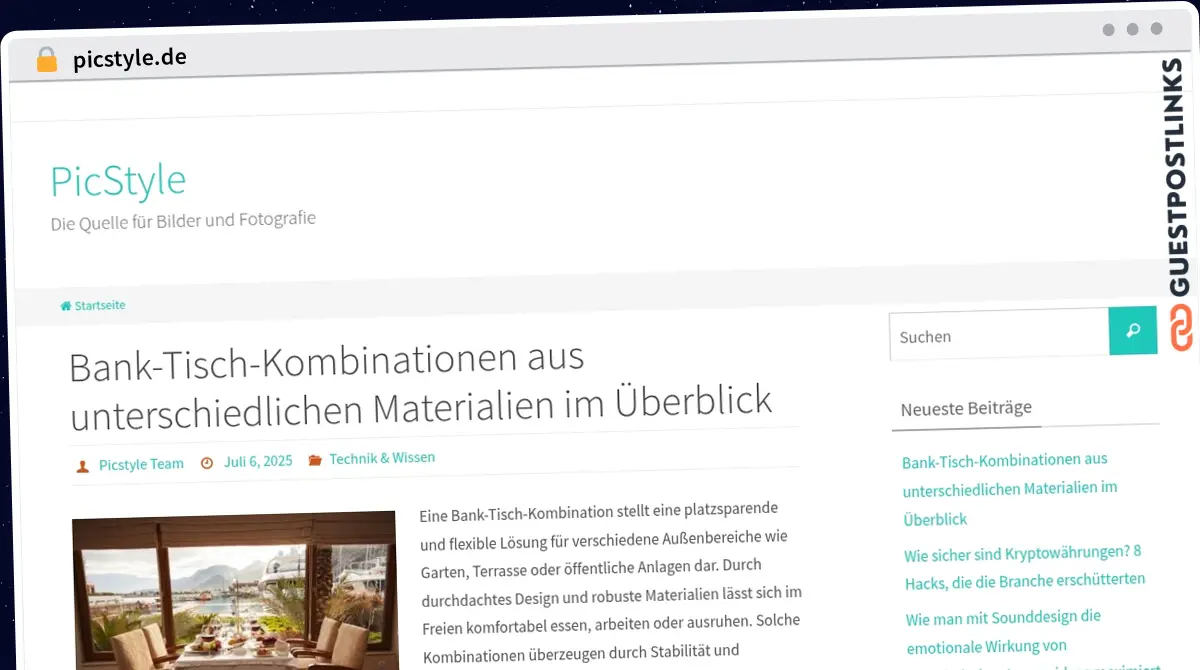This screenshot has width=1200, height=670.
Task: Open the Bank-Tisch-Kombinationen article headline
Action: click(x=420, y=382)
